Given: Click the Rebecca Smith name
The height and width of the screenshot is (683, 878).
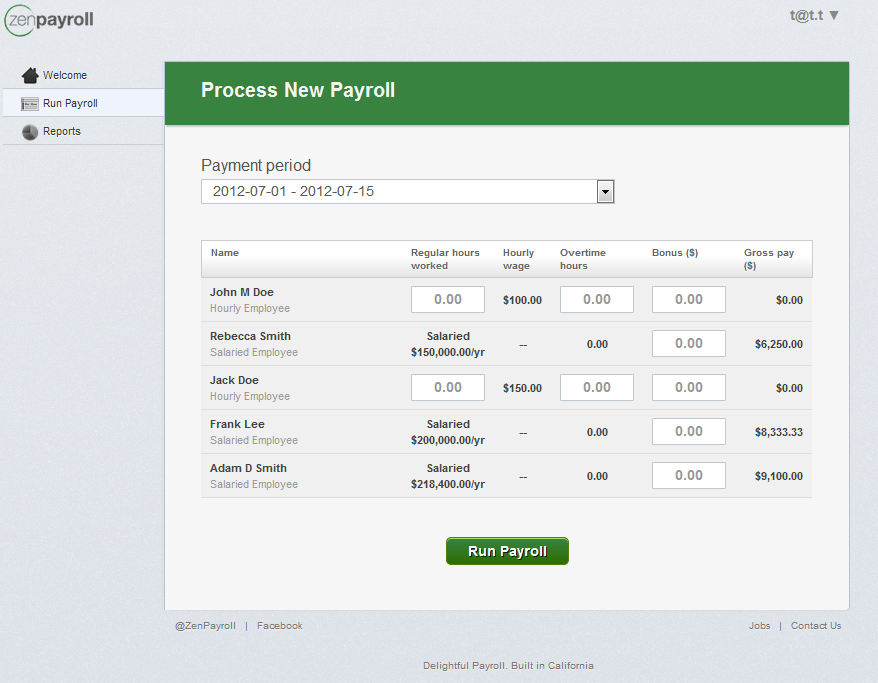Looking at the screenshot, I should click(250, 336).
